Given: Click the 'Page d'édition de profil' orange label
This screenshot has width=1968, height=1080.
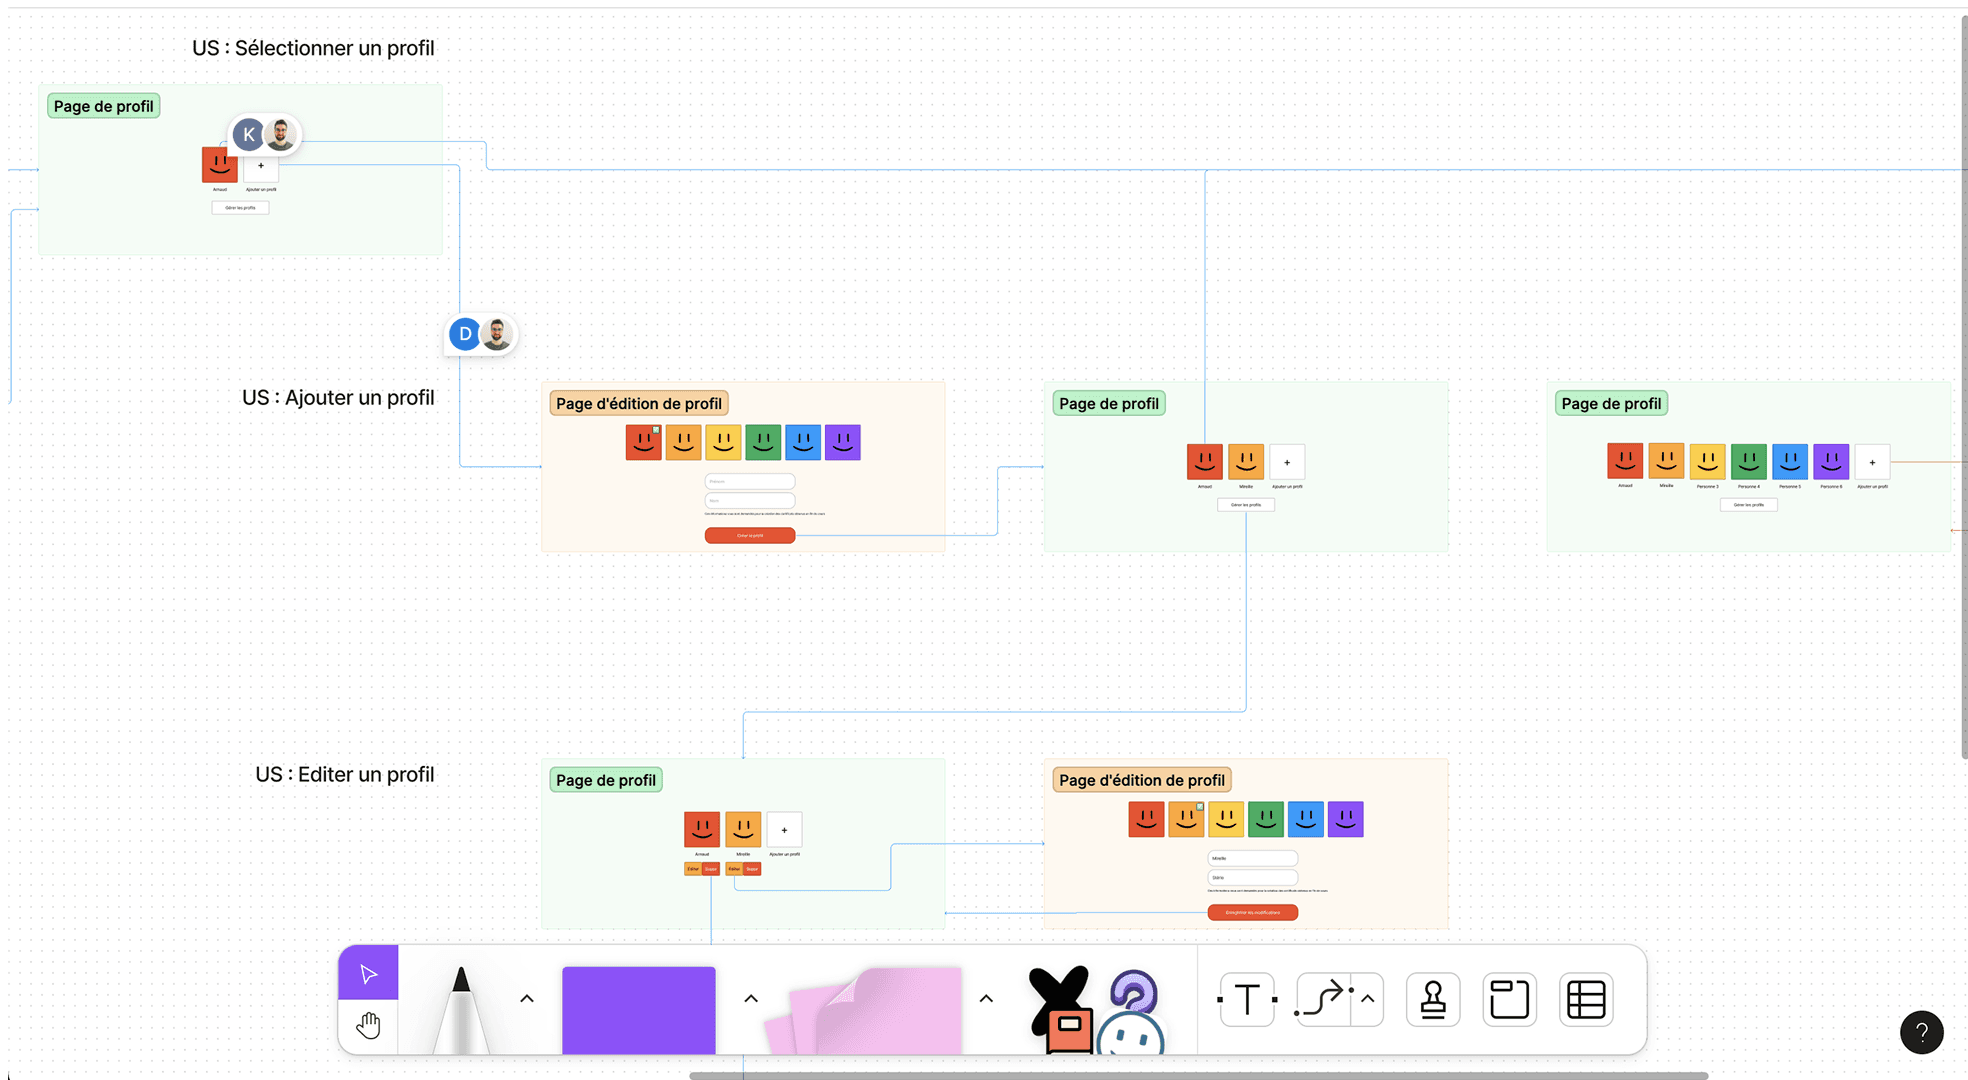Looking at the screenshot, I should (639, 404).
